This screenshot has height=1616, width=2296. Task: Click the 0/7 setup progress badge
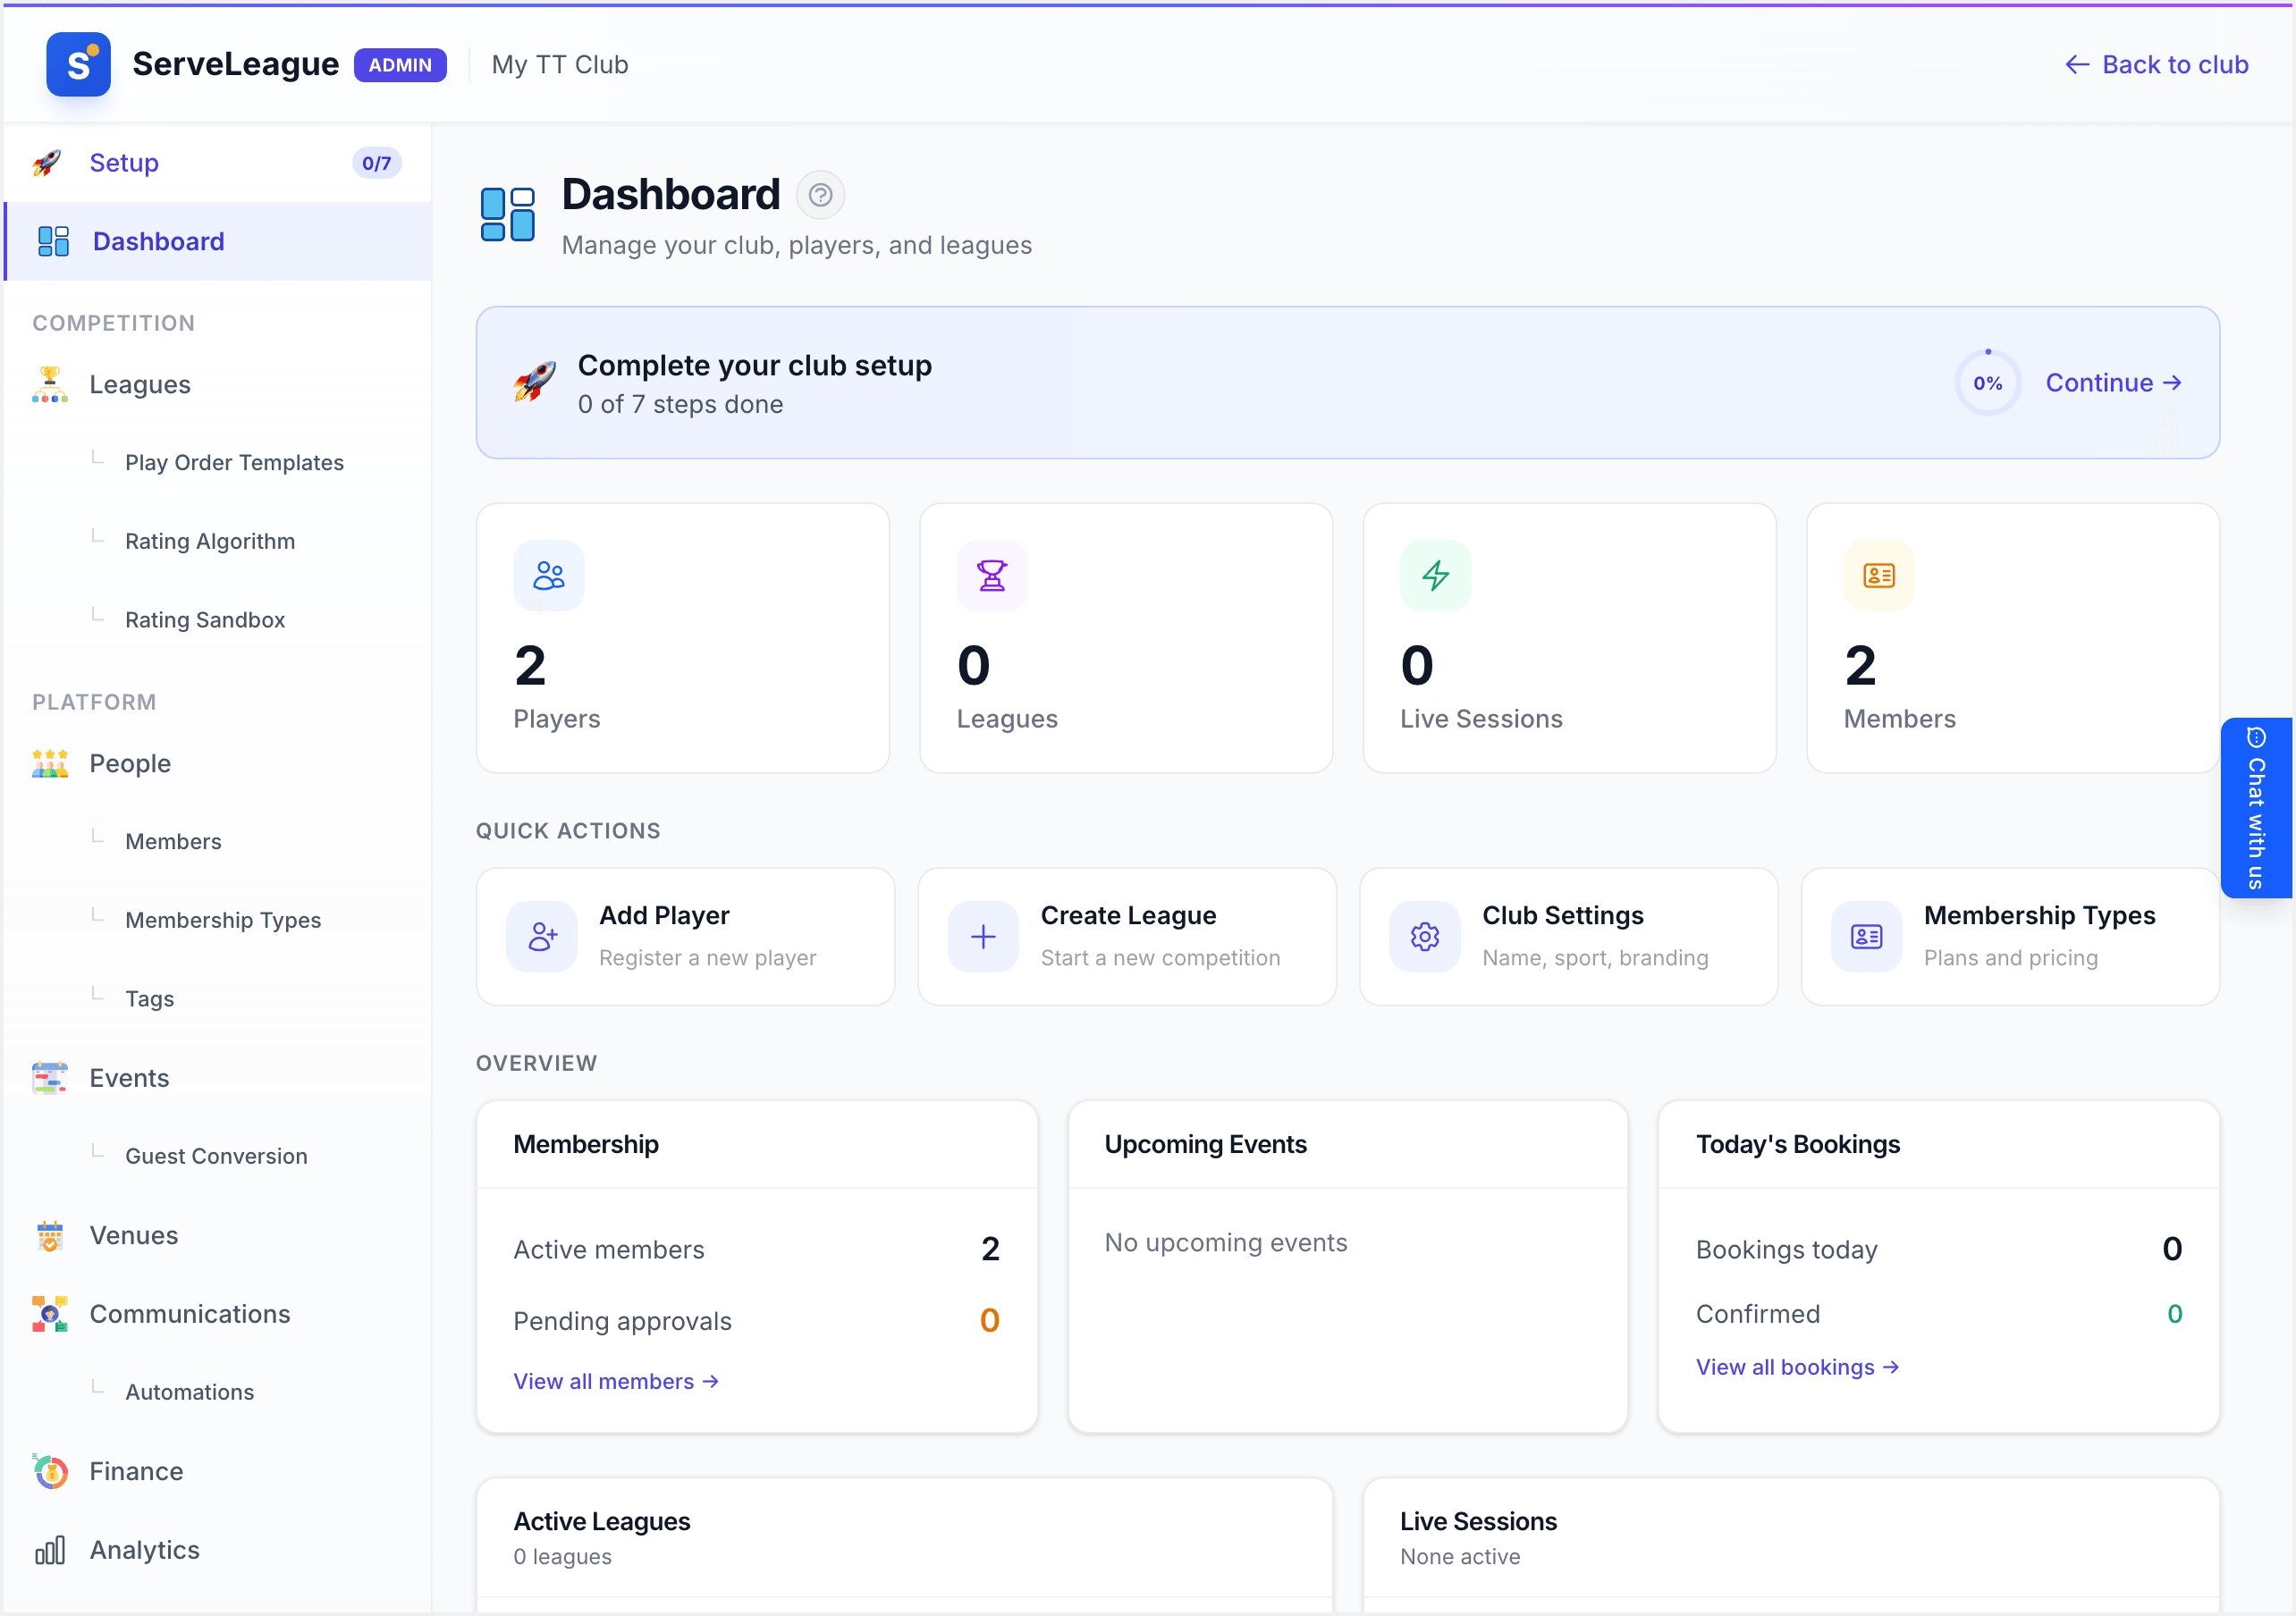[x=376, y=163]
